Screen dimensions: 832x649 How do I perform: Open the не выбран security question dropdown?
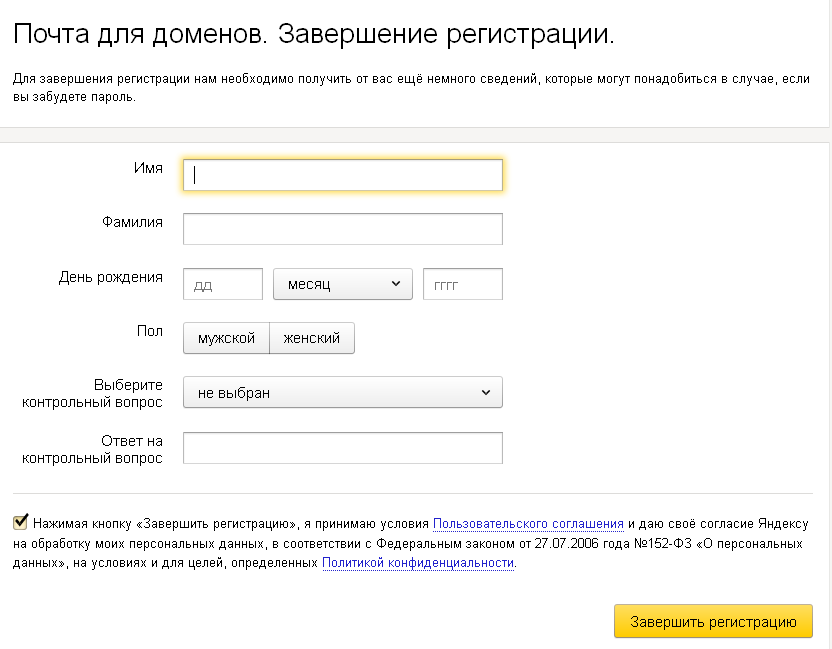[342, 392]
